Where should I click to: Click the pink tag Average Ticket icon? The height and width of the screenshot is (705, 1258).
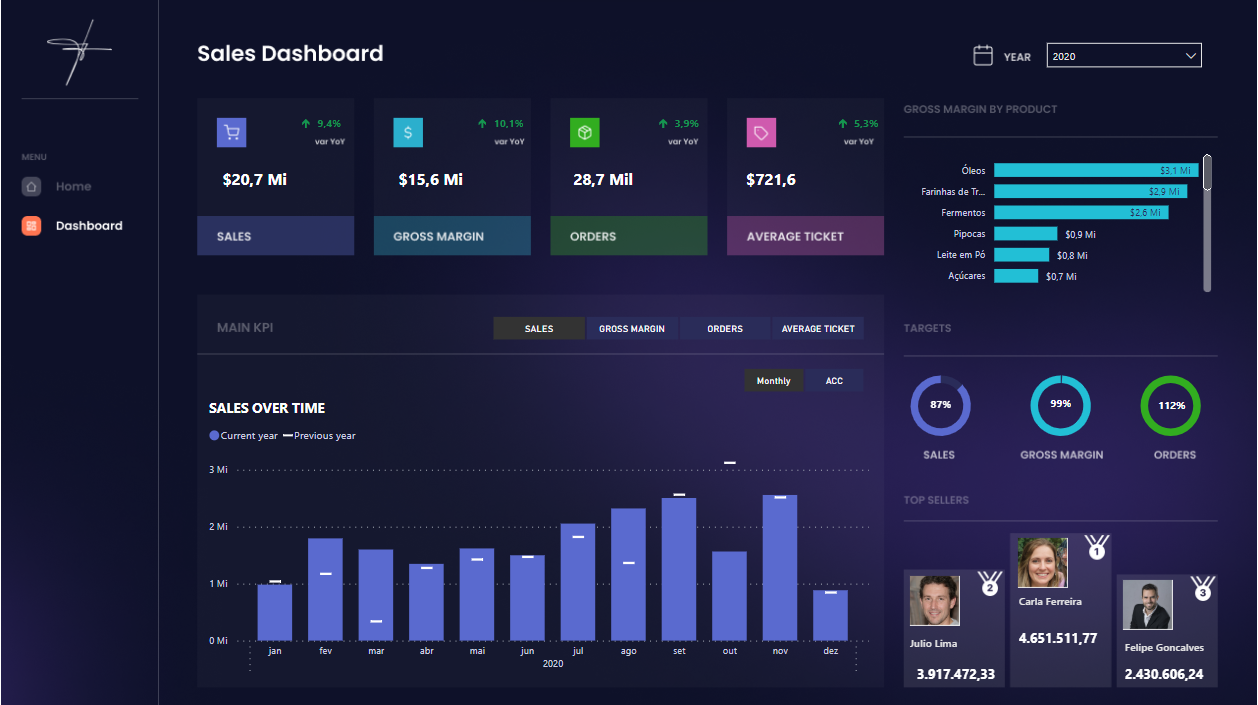coord(761,133)
